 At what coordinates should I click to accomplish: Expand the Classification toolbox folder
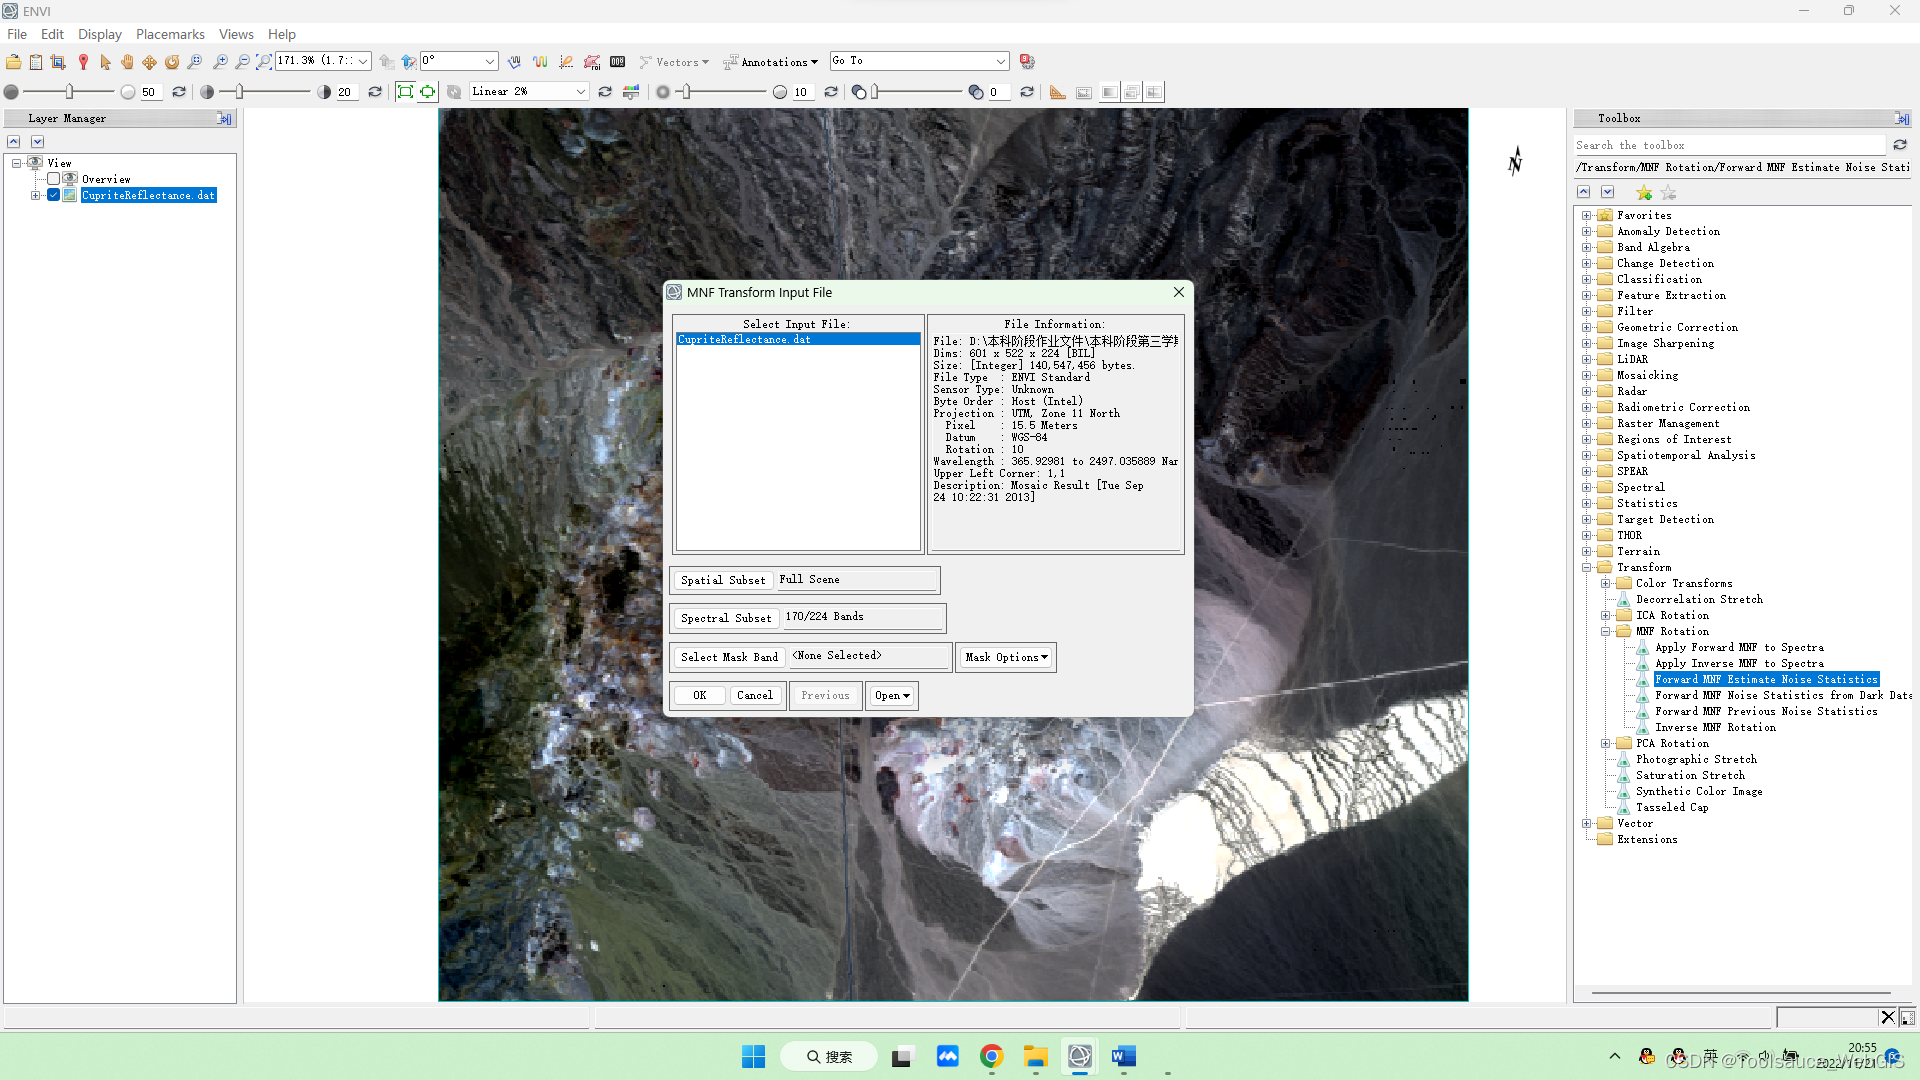[x=1587, y=280]
